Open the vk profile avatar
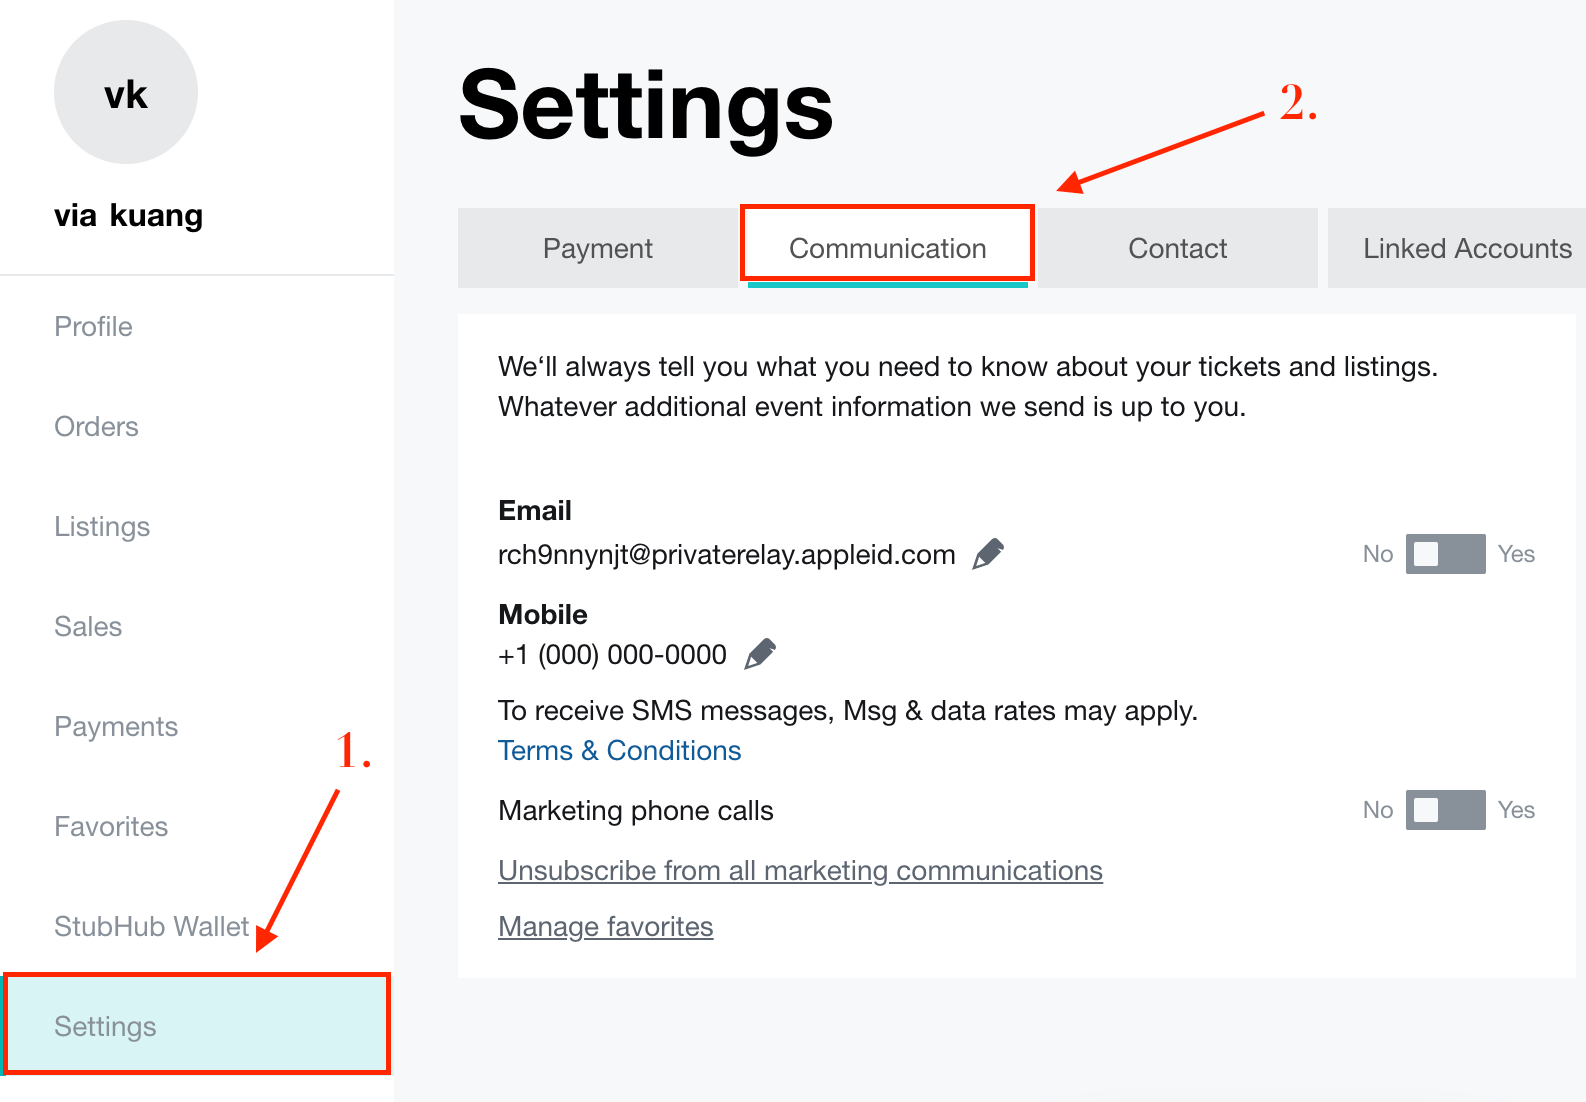This screenshot has height=1102, width=1586. click(126, 92)
